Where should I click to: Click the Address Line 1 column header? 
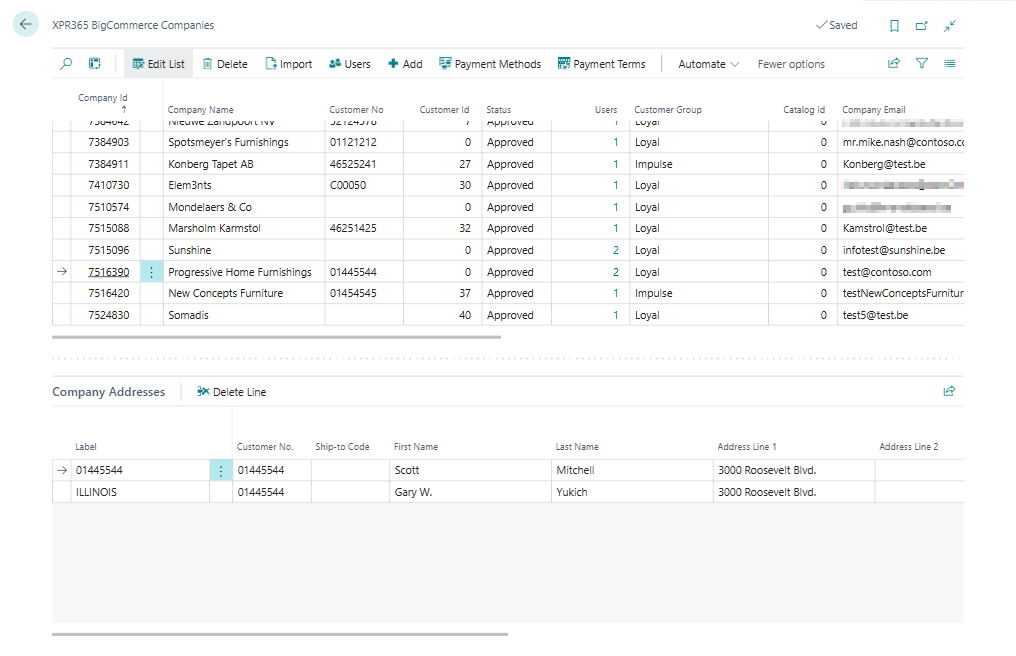(x=746, y=447)
